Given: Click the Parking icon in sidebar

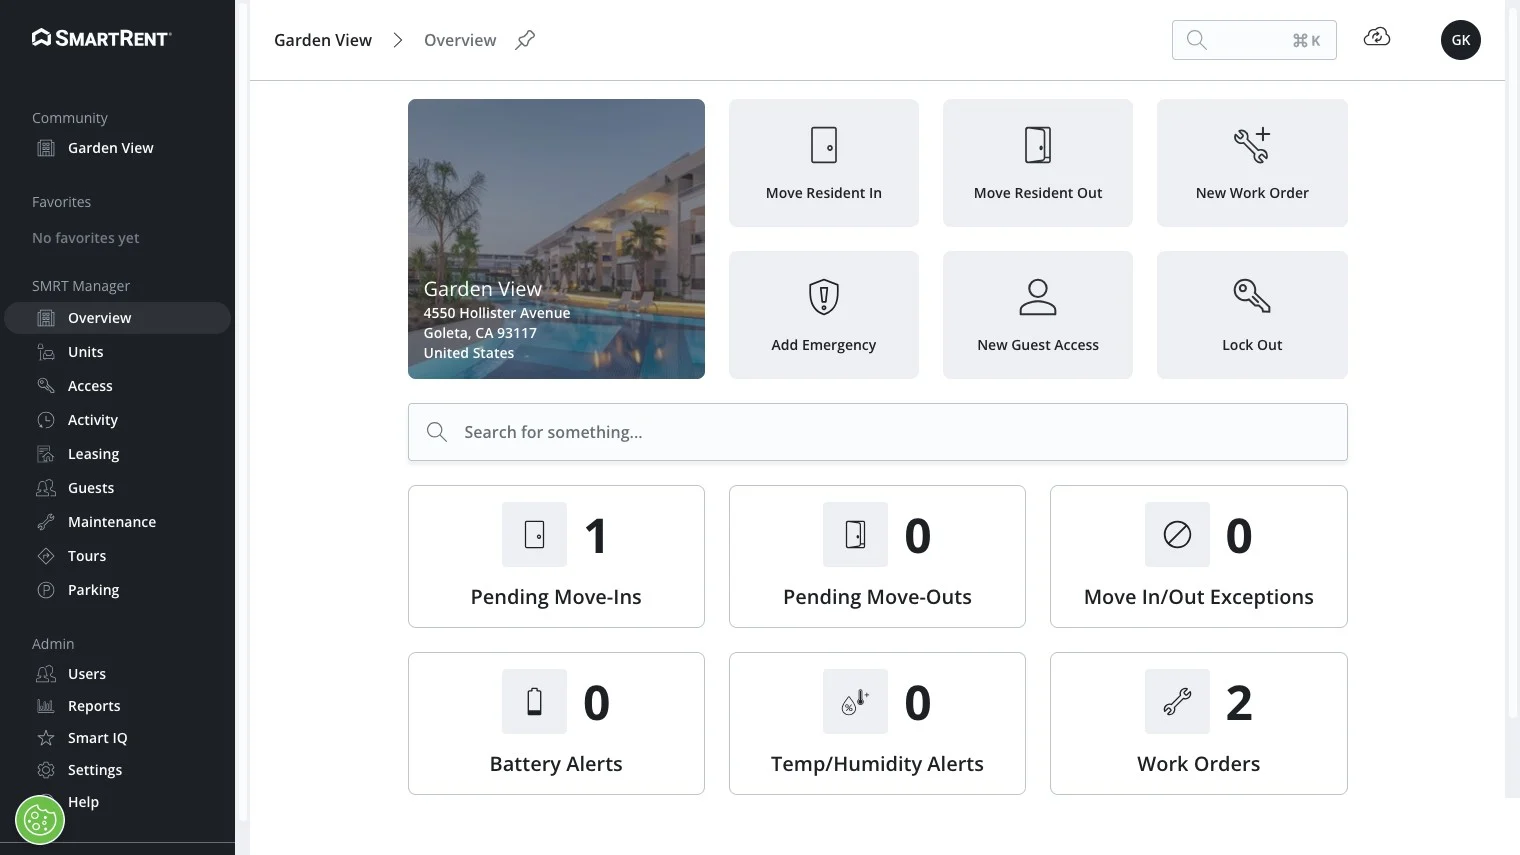Looking at the screenshot, I should tap(46, 590).
